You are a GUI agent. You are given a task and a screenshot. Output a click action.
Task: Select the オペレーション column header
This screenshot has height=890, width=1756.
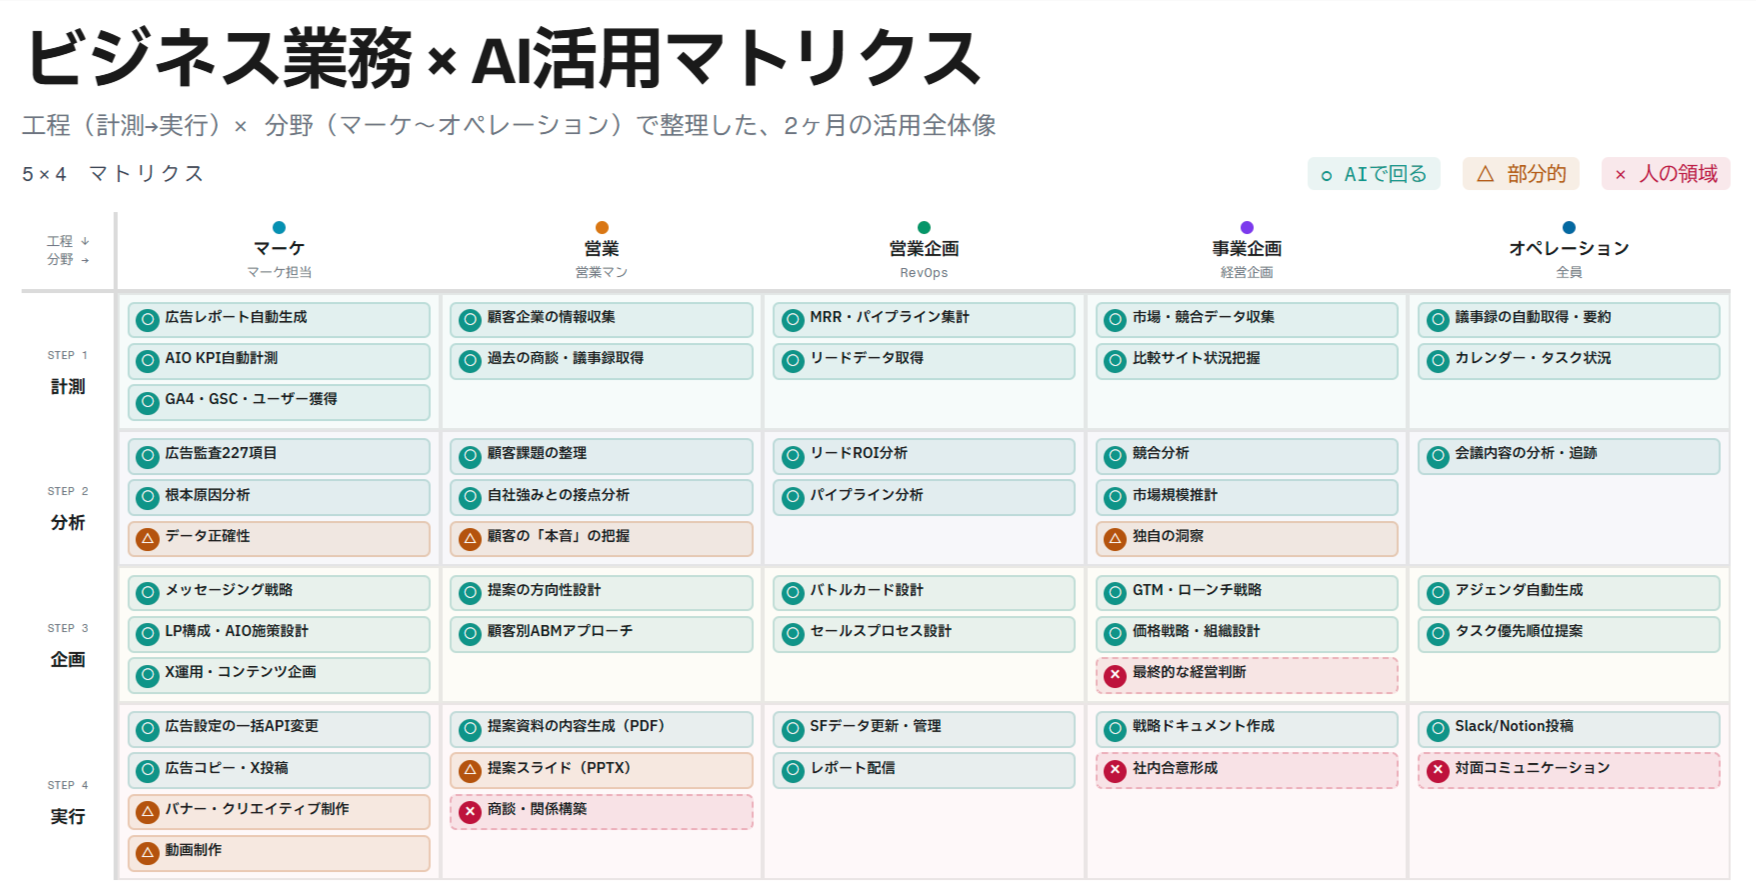[x=1568, y=250]
